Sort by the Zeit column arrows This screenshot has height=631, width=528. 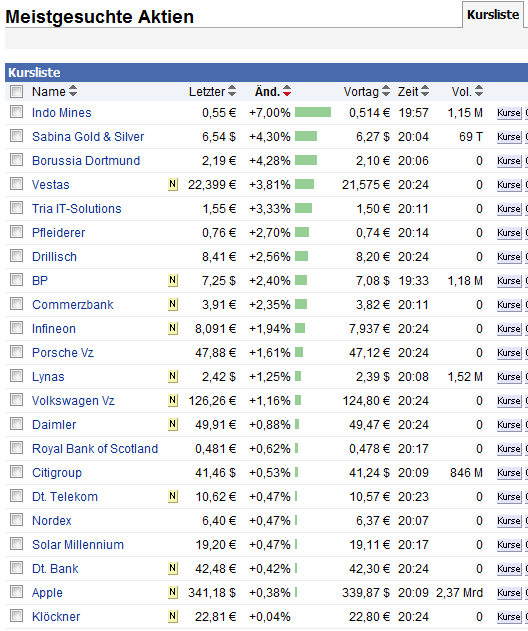425,91
